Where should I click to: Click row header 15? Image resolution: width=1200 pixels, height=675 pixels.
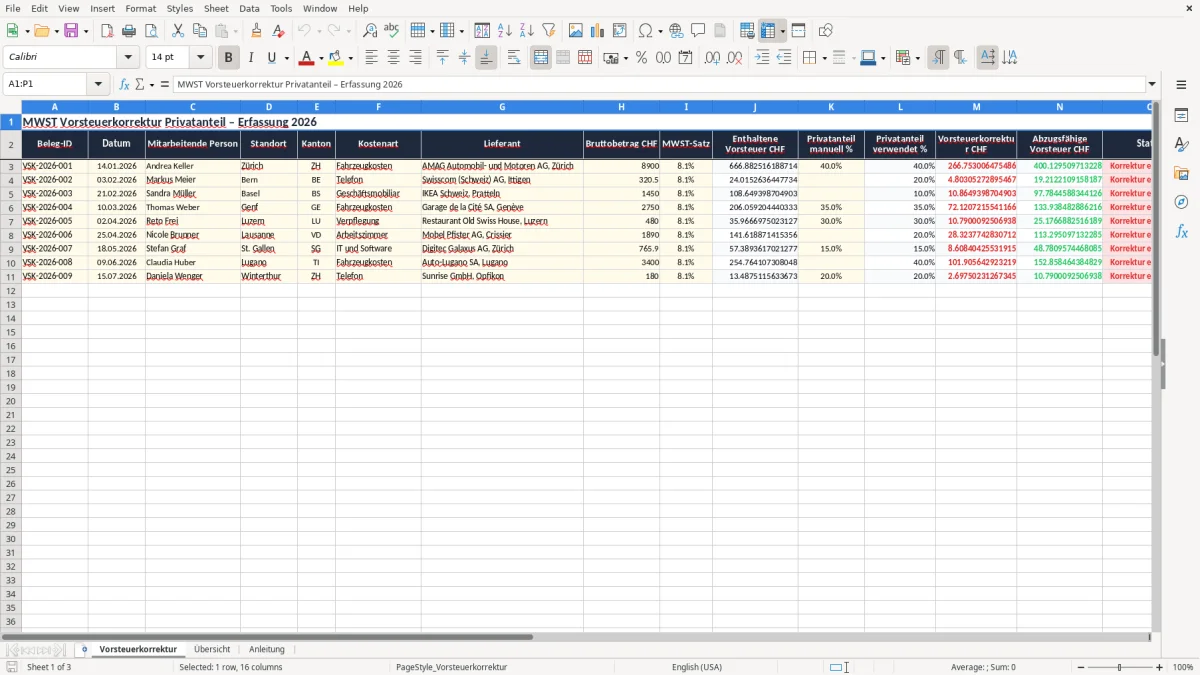coord(10,332)
